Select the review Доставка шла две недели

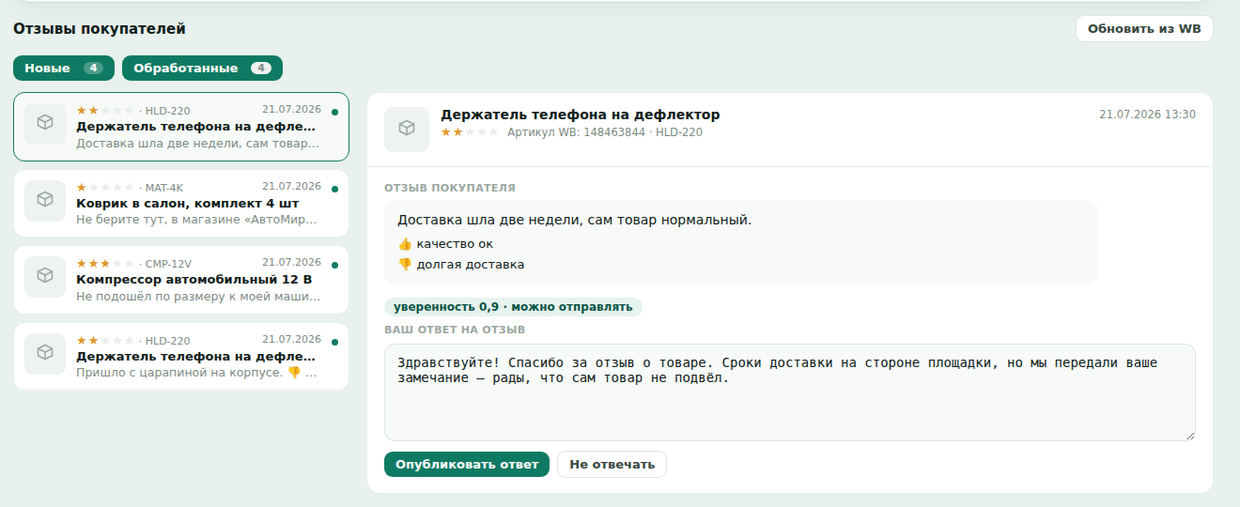(x=181, y=126)
